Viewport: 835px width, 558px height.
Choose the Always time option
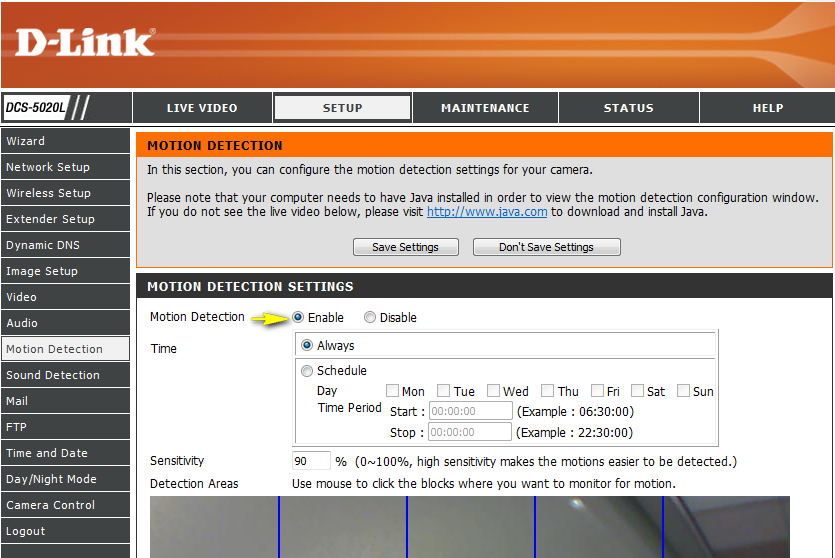pos(307,345)
